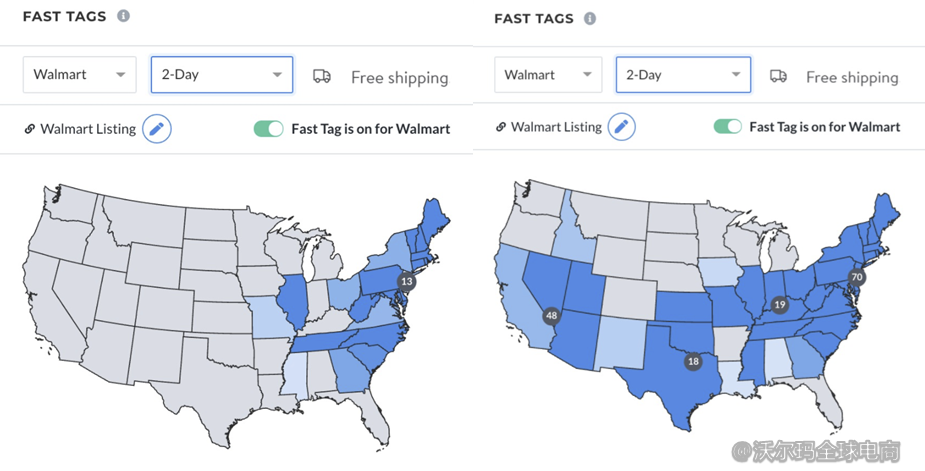The height and width of the screenshot is (471, 925).
Task: Turn off Fast Tag toggle in right panel
Action: point(727,127)
